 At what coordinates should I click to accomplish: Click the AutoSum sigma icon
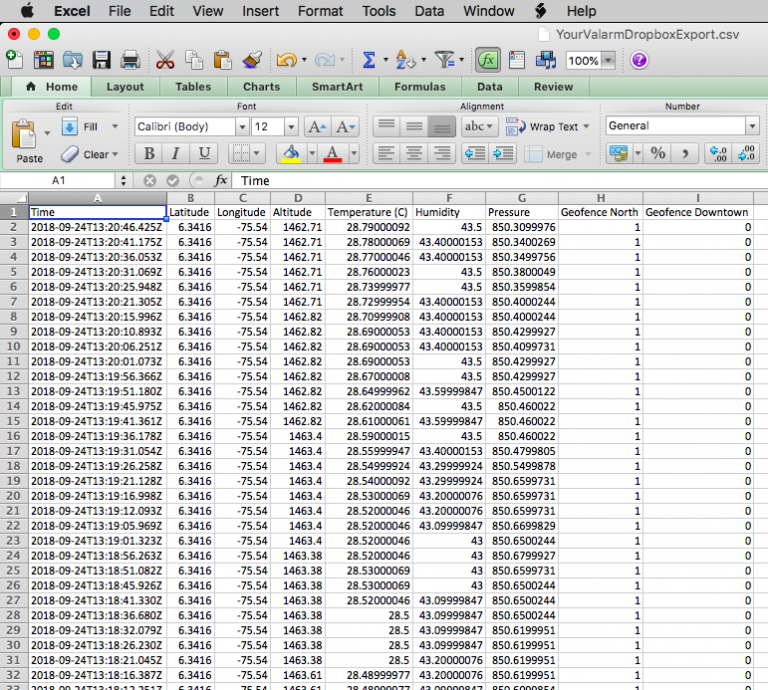(368, 60)
